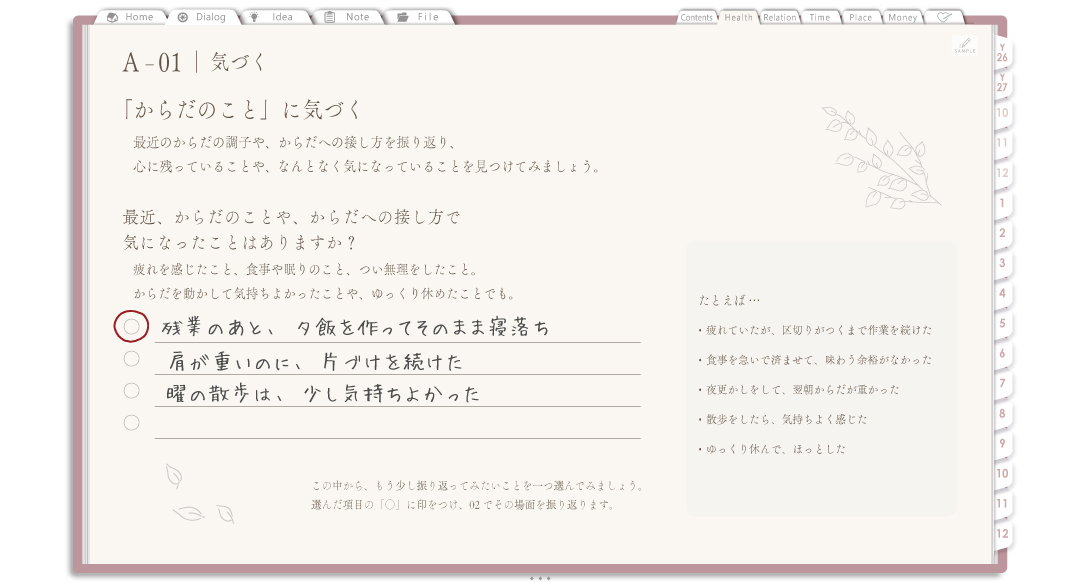Select side index tab 5
Image resolution: width=1080 pixels, height=585 pixels.
coord(1002,323)
